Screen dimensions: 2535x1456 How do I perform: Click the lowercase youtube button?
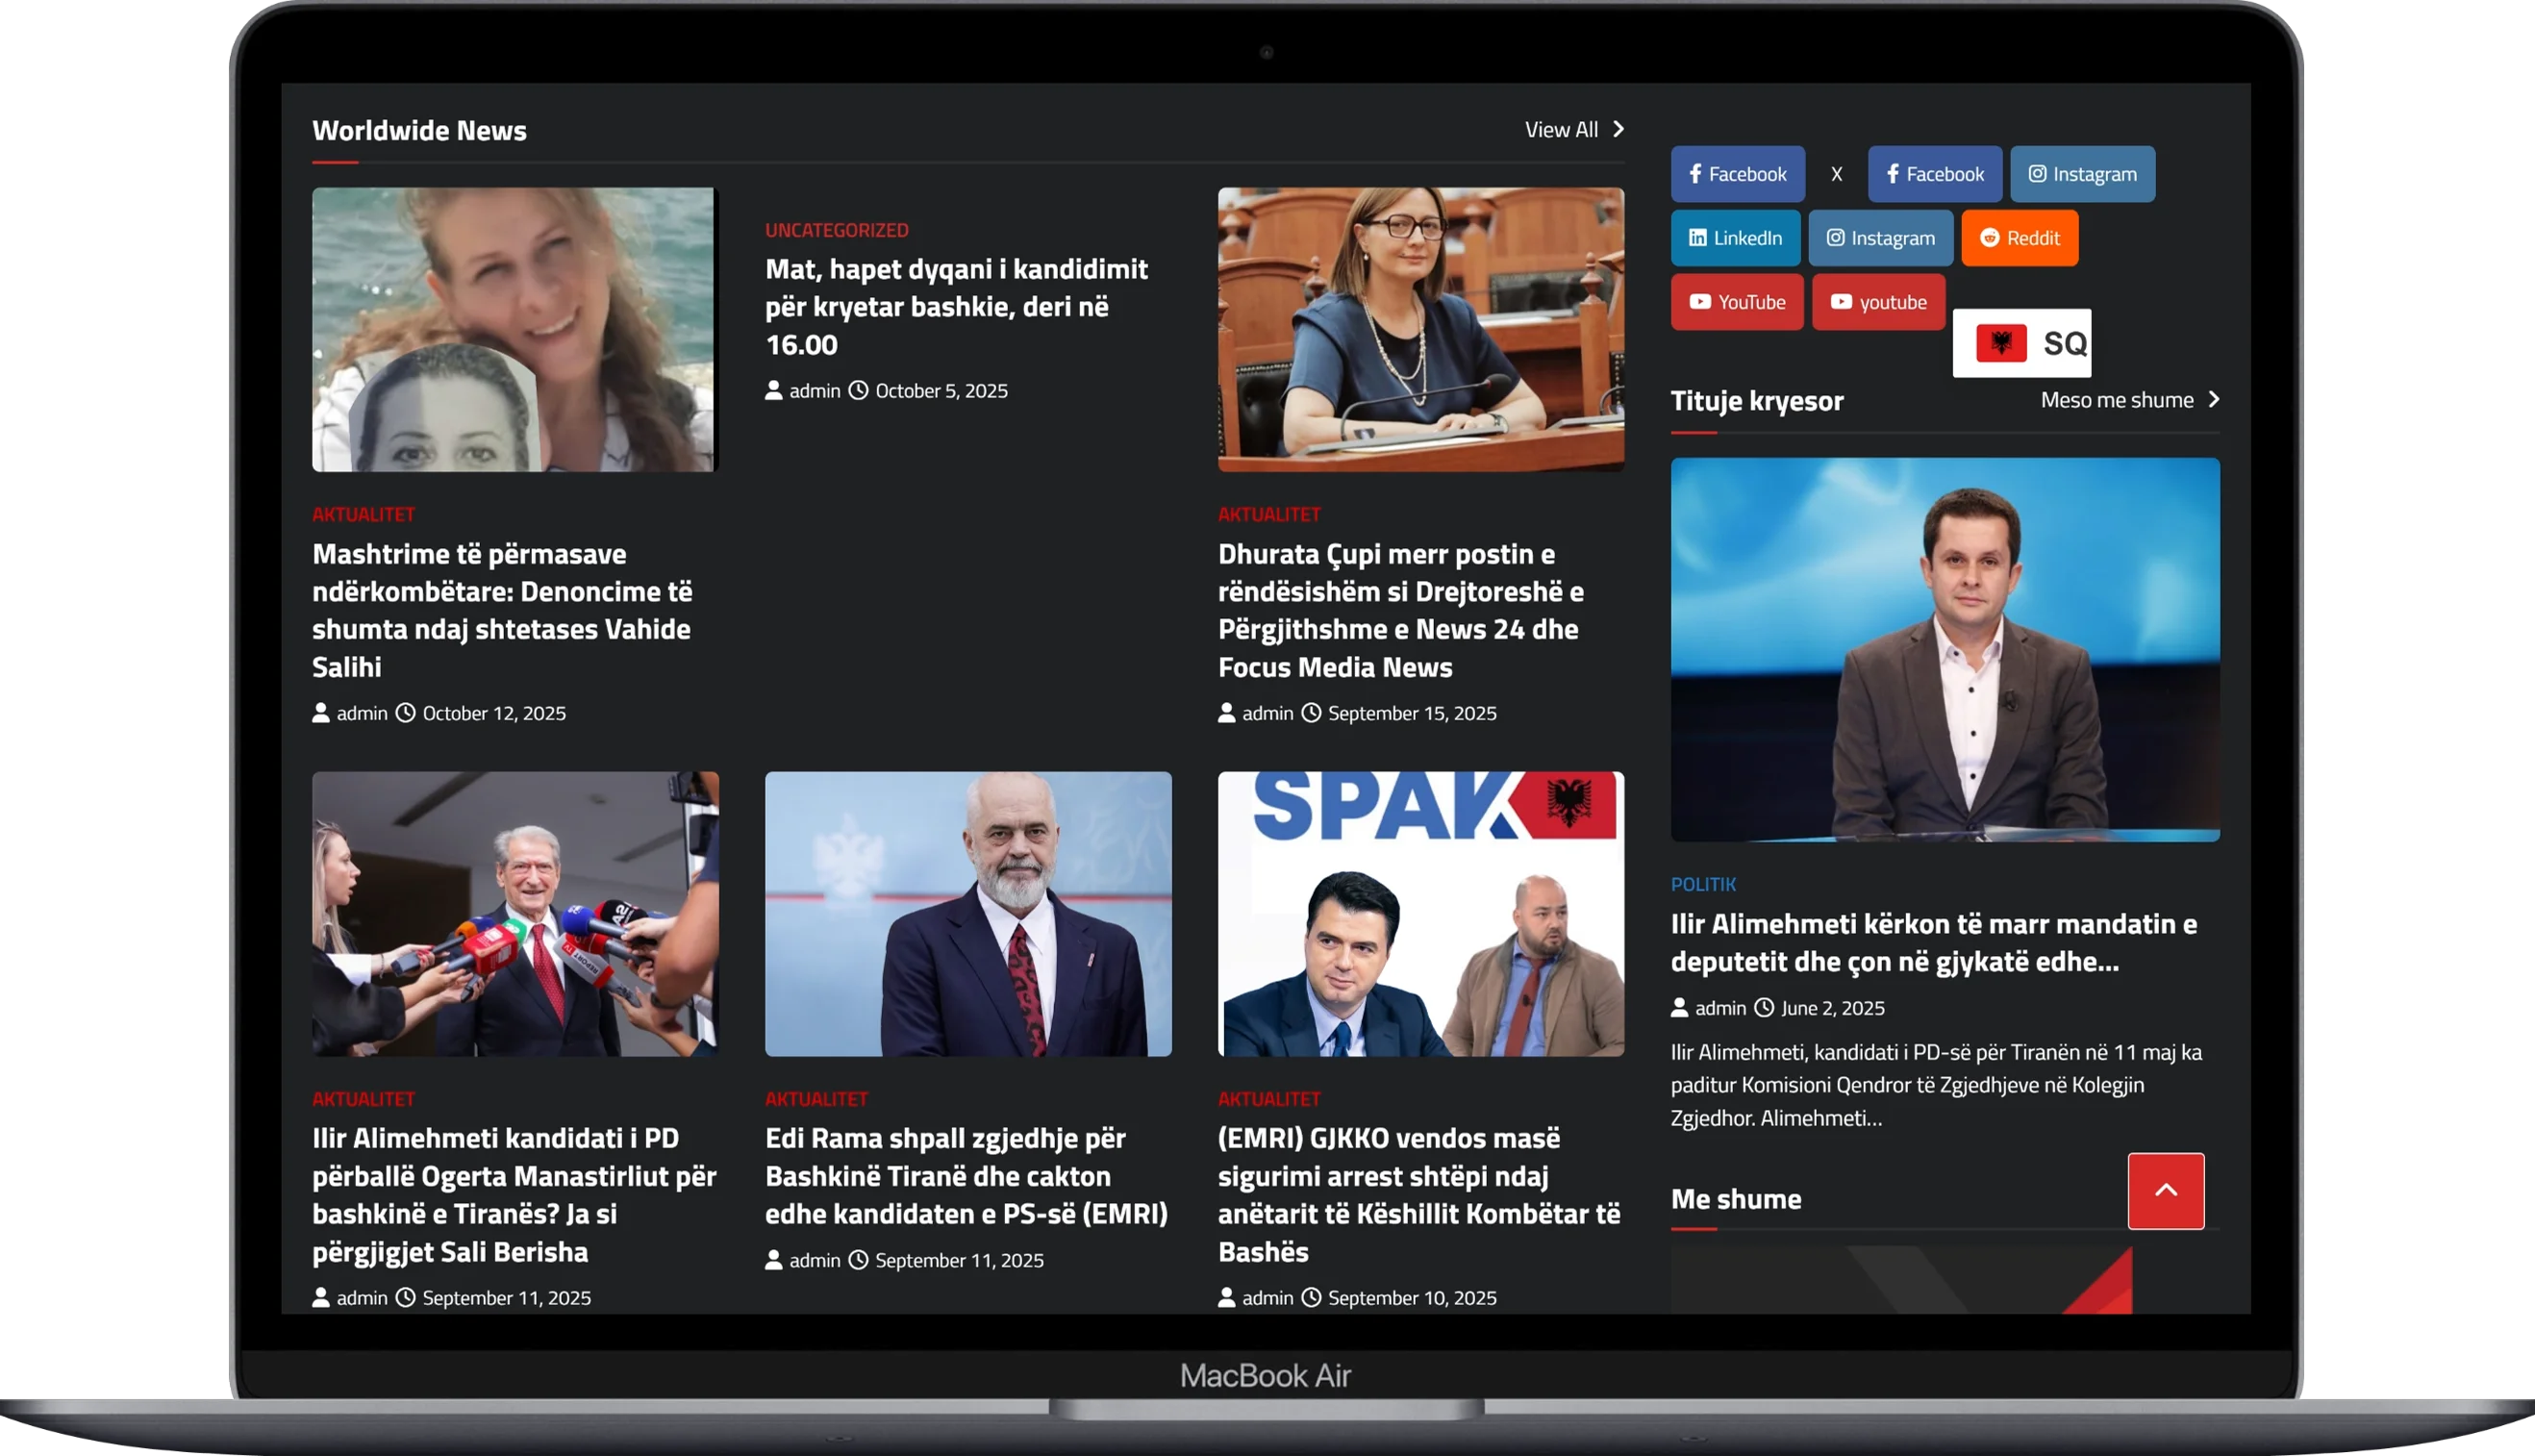coord(1878,302)
